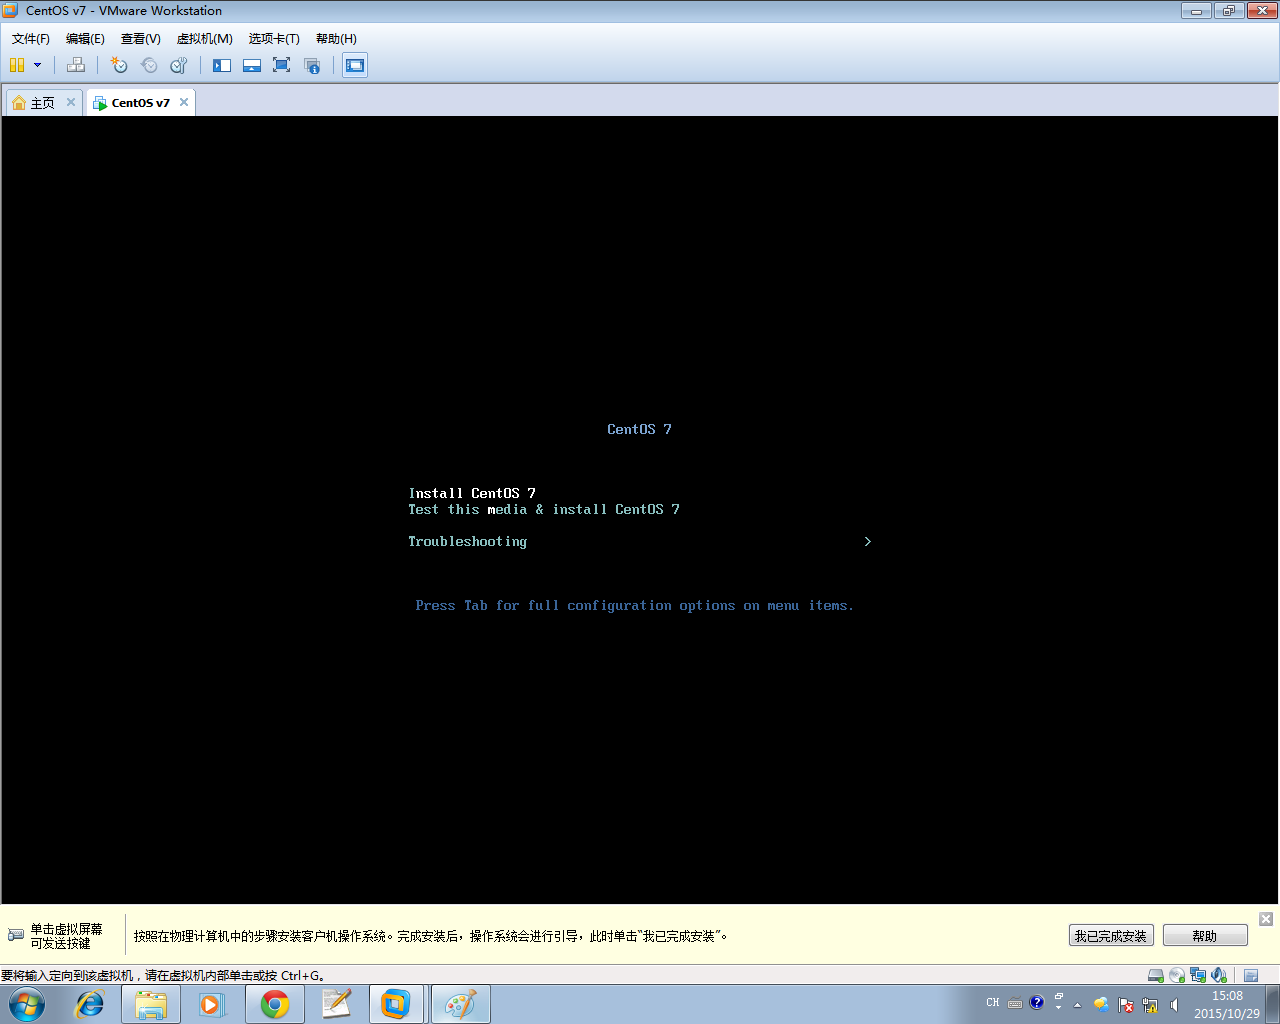
Task: Click the yellow pause VM button
Action: point(17,65)
